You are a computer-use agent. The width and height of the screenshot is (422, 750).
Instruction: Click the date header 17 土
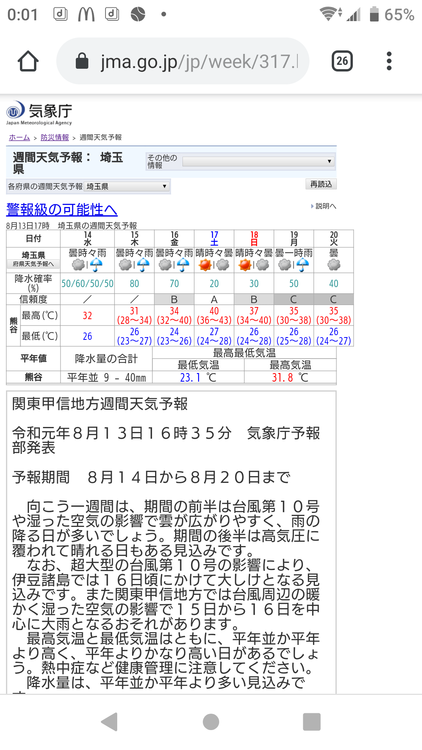[214, 238]
